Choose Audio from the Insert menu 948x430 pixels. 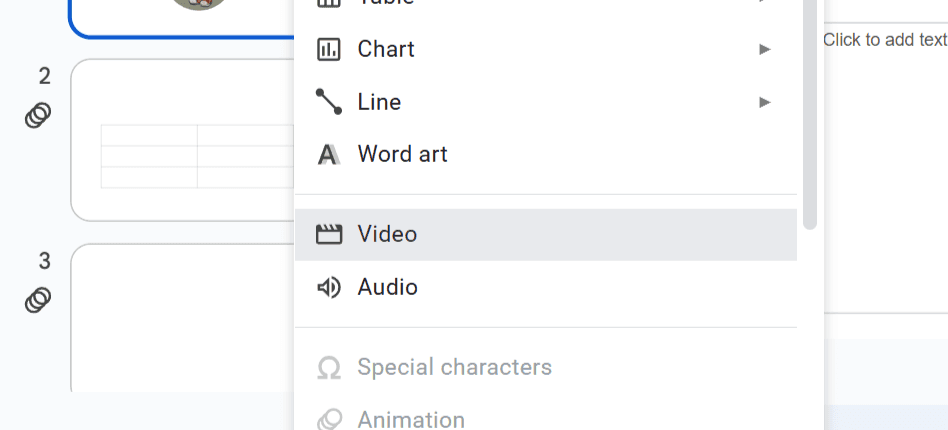click(546, 287)
